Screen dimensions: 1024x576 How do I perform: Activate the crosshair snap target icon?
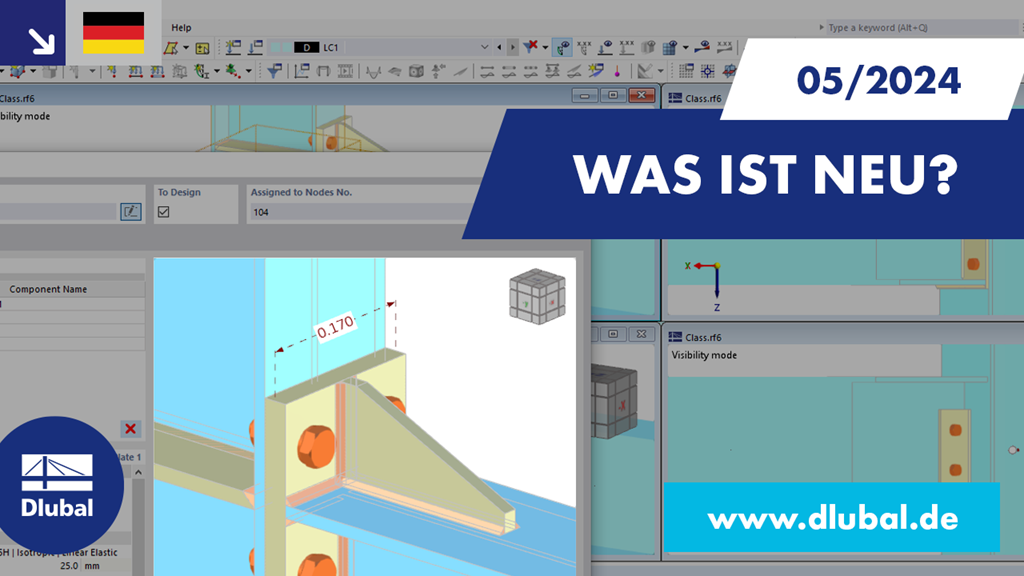tap(707, 71)
